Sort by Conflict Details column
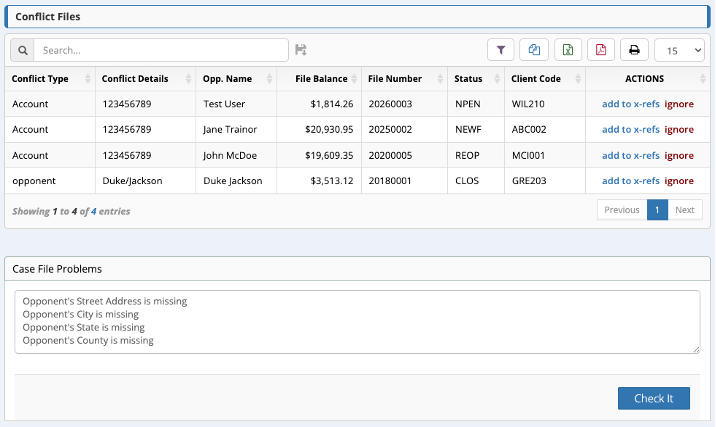Viewport: 716px width, 427px height. click(x=145, y=79)
